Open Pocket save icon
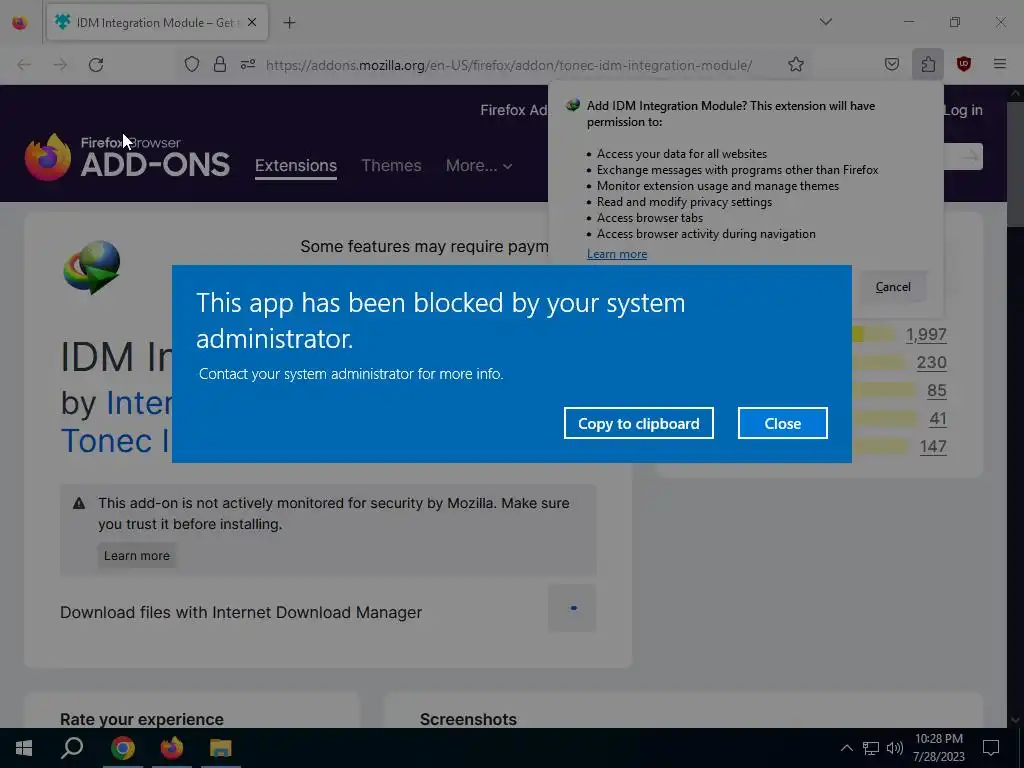The height and width of the screenshot is (768, 1024). coord(891,65)
